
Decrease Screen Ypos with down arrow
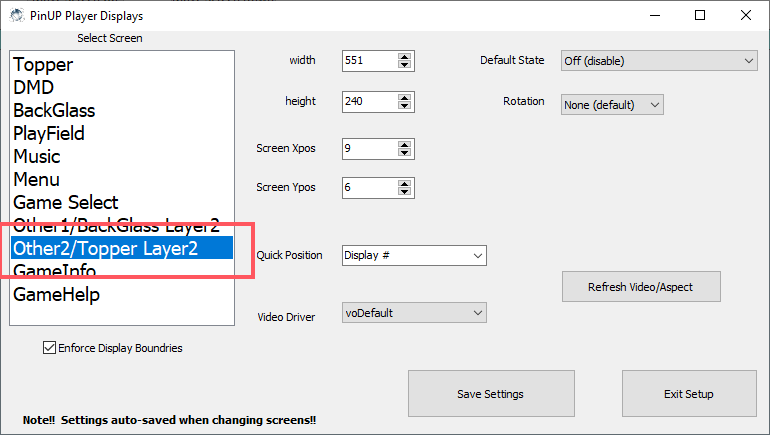[x=404, y=192]
